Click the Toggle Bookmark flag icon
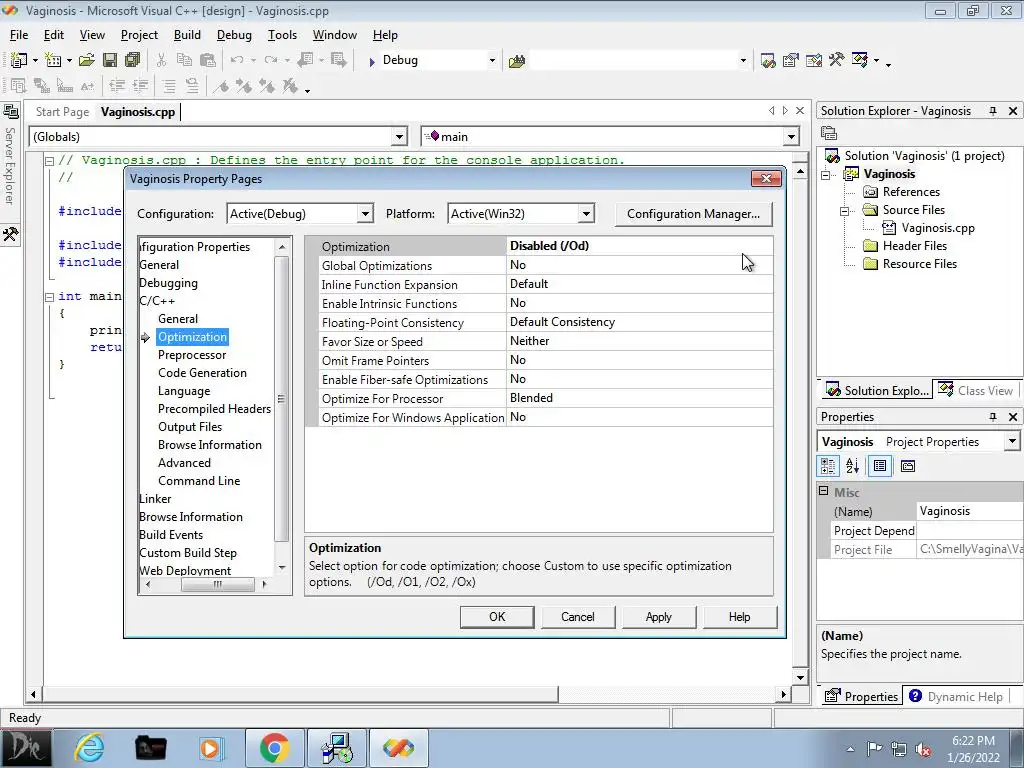Image resolution: width=1024 pixels, height=768 pixels. [221, 86]
